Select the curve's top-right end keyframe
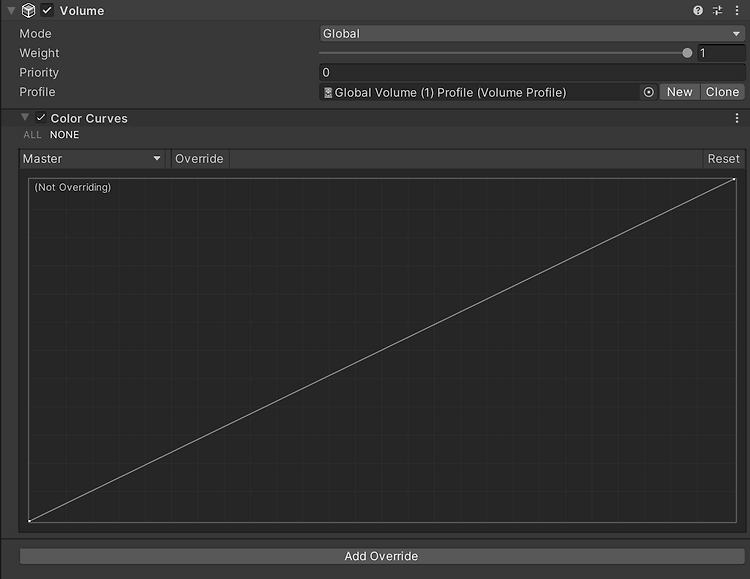750x579 pixels. (734, 179)
